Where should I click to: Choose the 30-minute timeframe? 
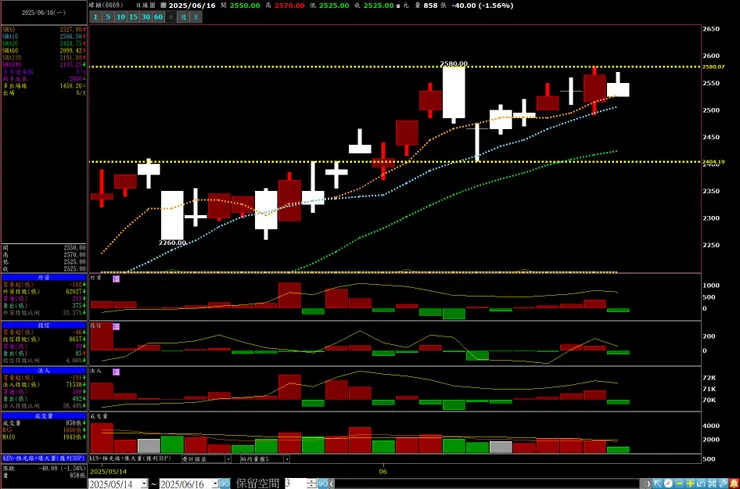coord(146,17)
